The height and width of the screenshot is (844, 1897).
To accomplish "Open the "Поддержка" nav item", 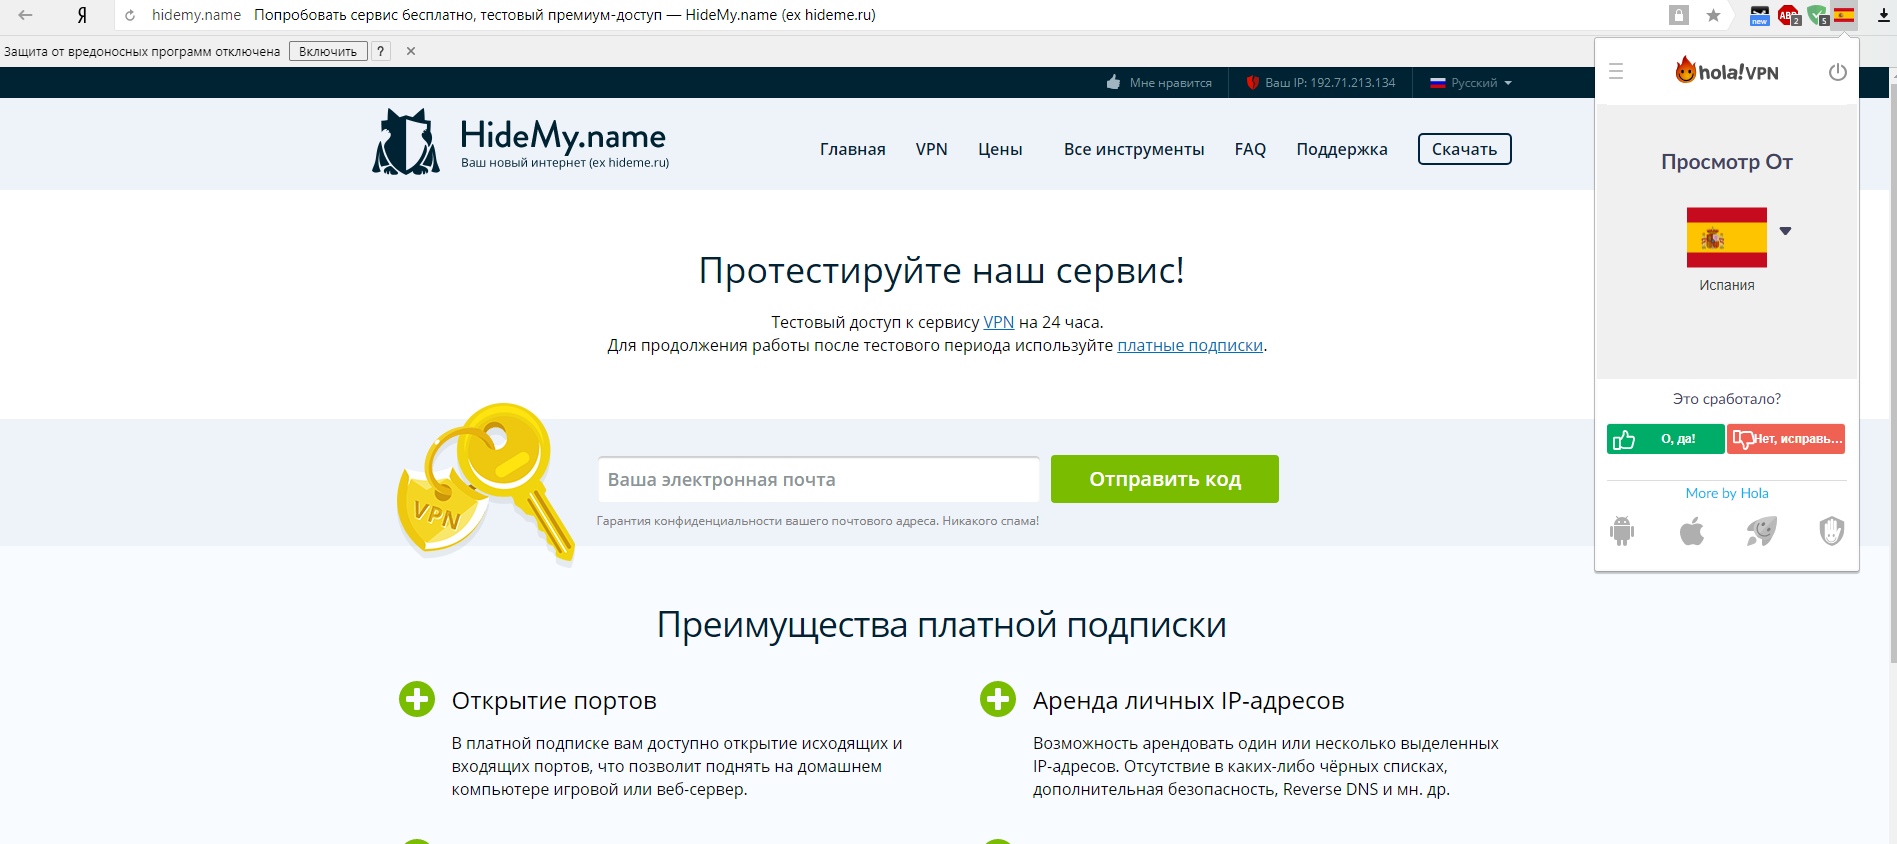I will point(1342,149).
